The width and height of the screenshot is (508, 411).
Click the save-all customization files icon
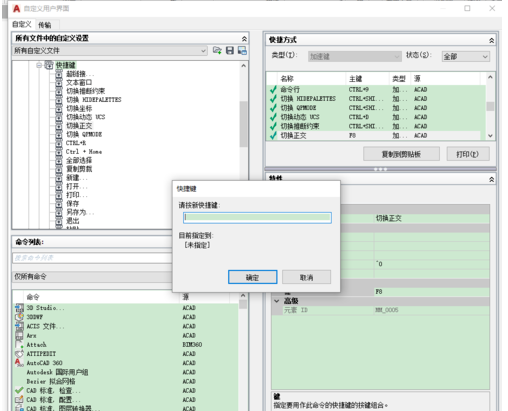point(242,50)
